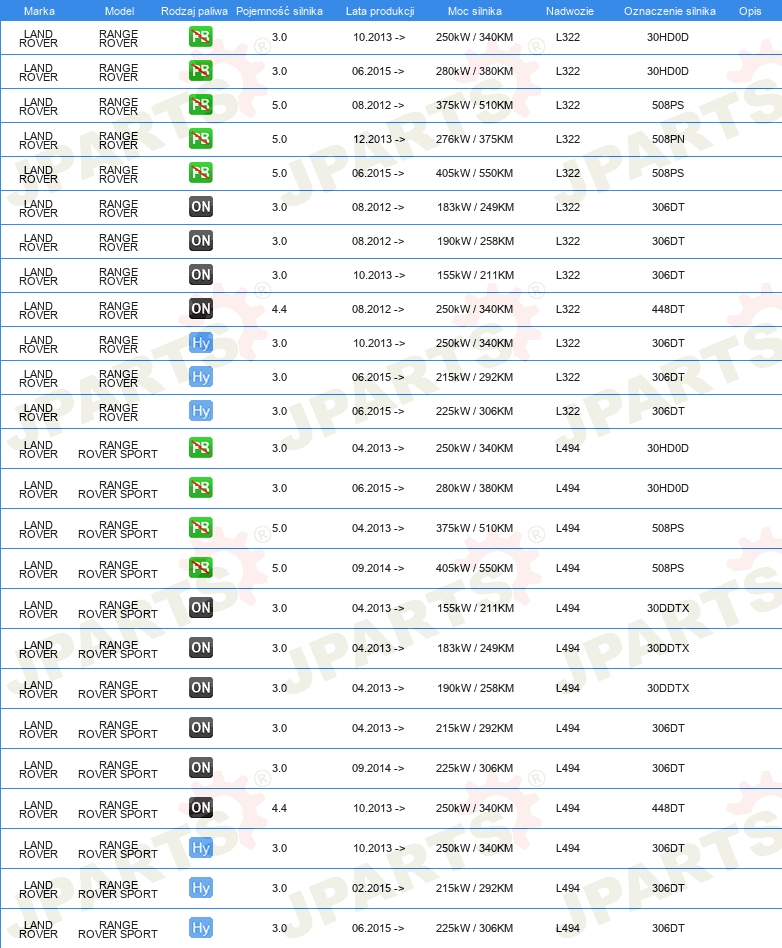
Task: Click petrol icon in L494 405kW/550KM row
Action: tap(200, 567)
